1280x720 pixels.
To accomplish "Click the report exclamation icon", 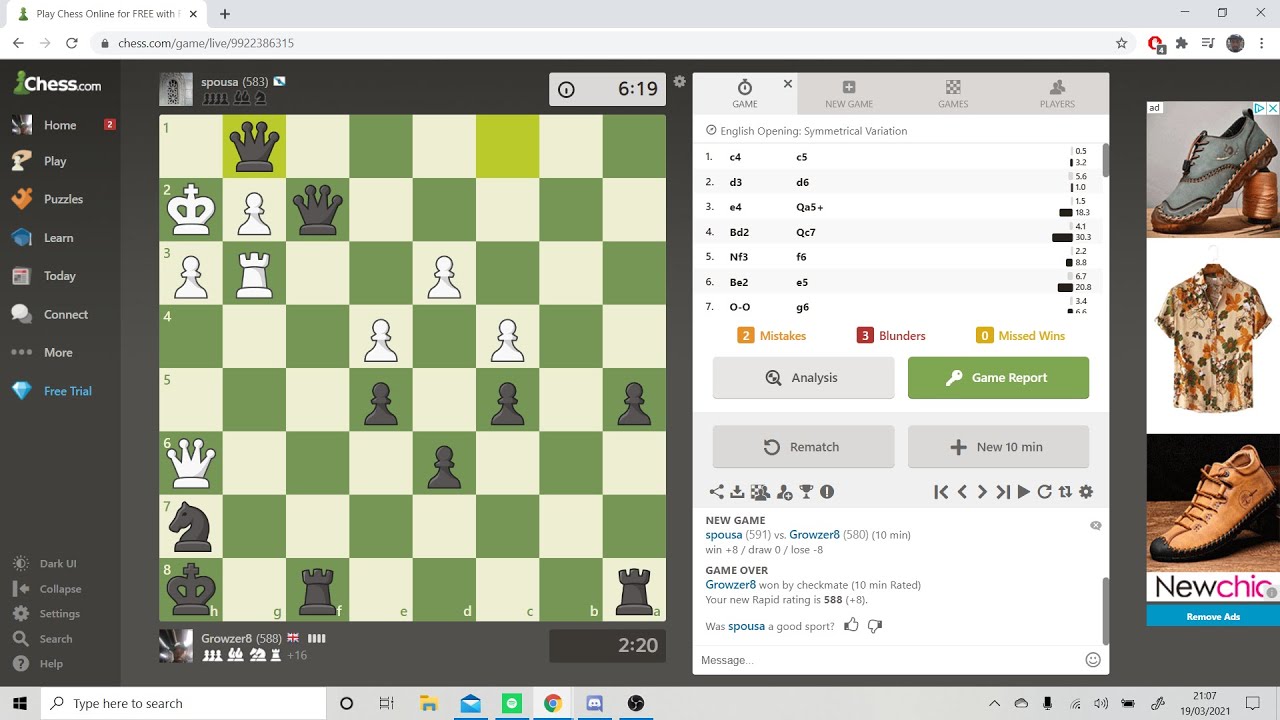I will [x=827, y=492].
